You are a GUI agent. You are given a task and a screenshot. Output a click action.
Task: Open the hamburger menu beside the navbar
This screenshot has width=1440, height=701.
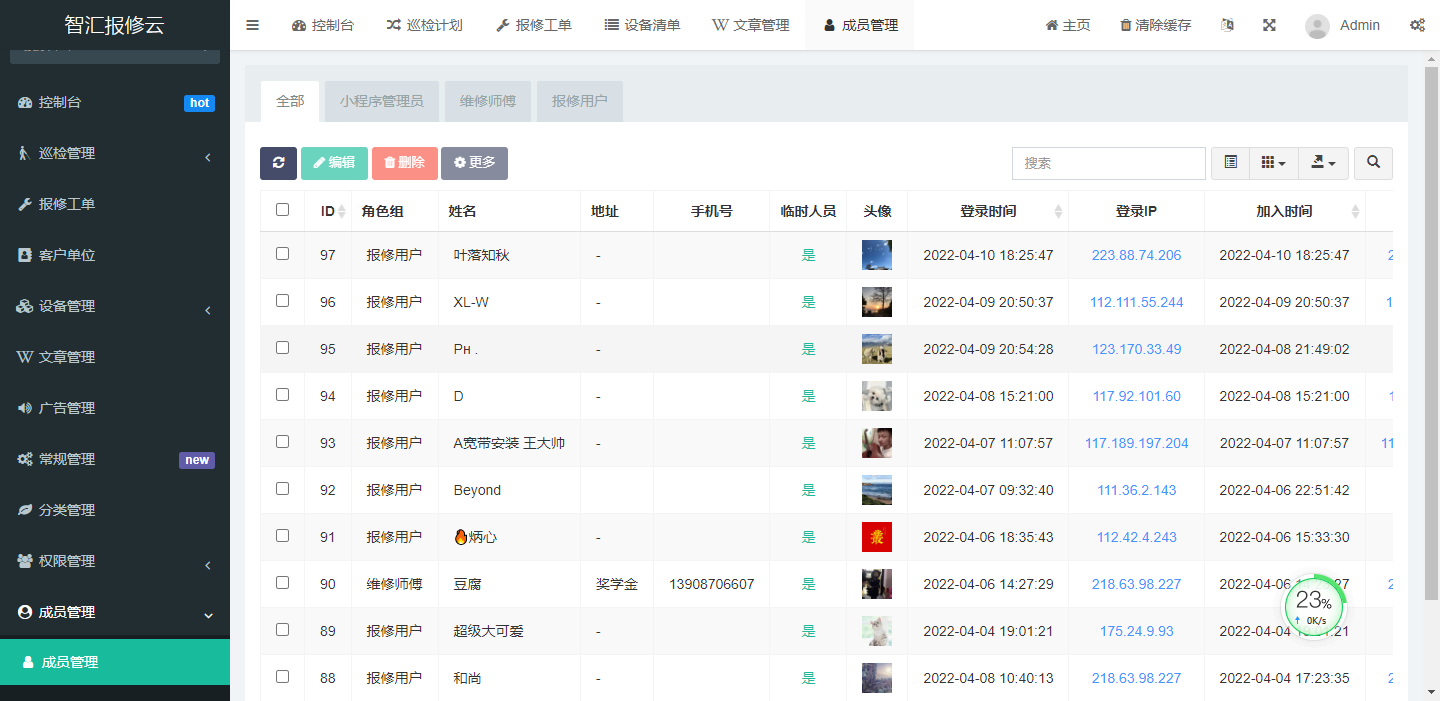(x=252, y=24)
